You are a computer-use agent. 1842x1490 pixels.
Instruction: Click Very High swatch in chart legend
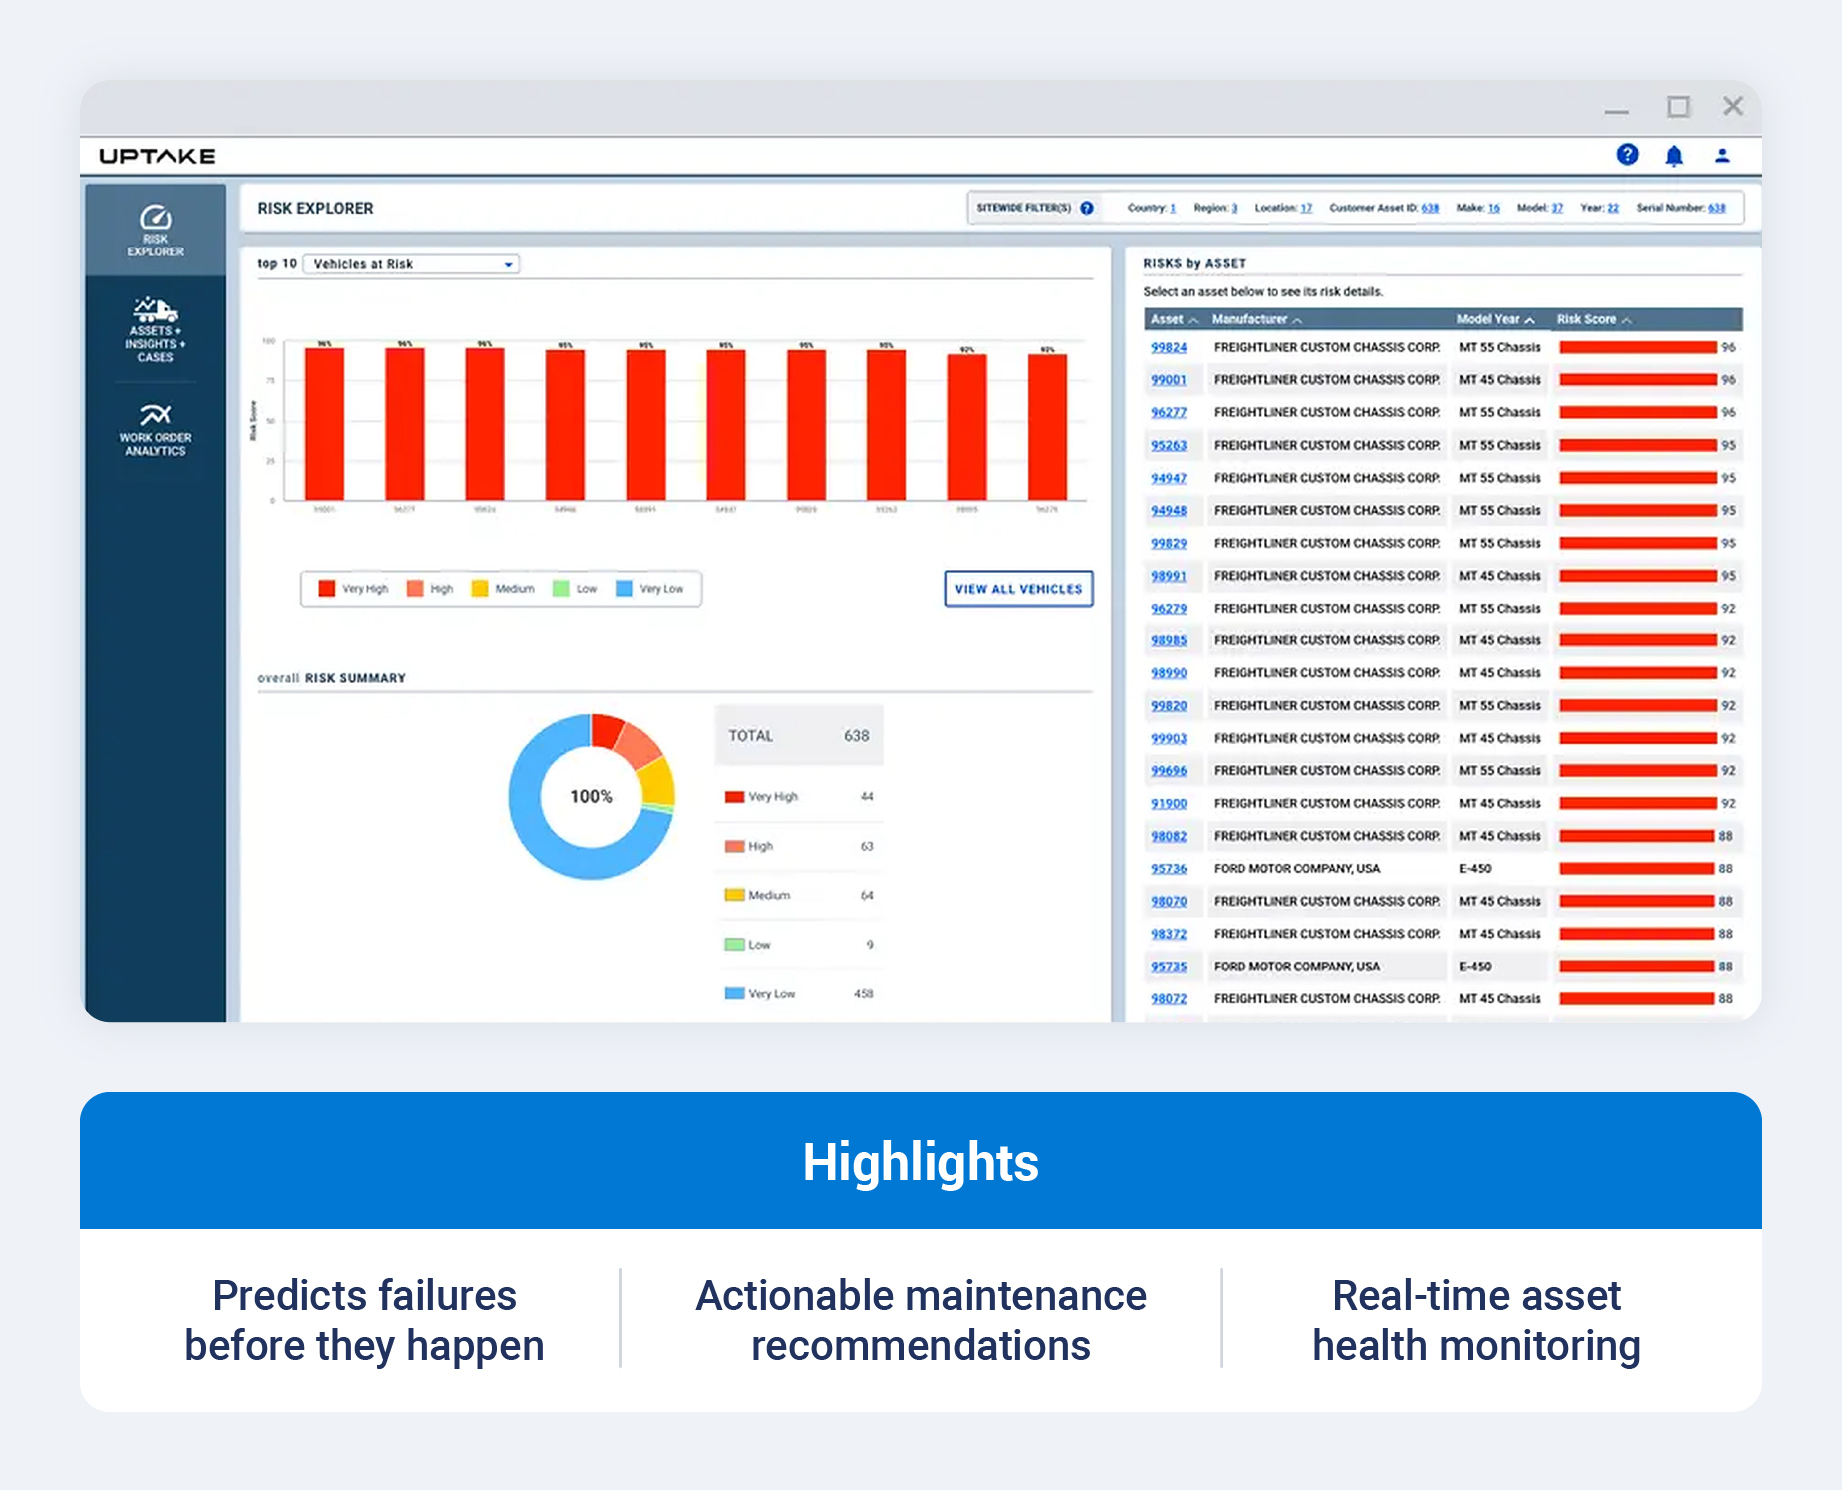326,588
